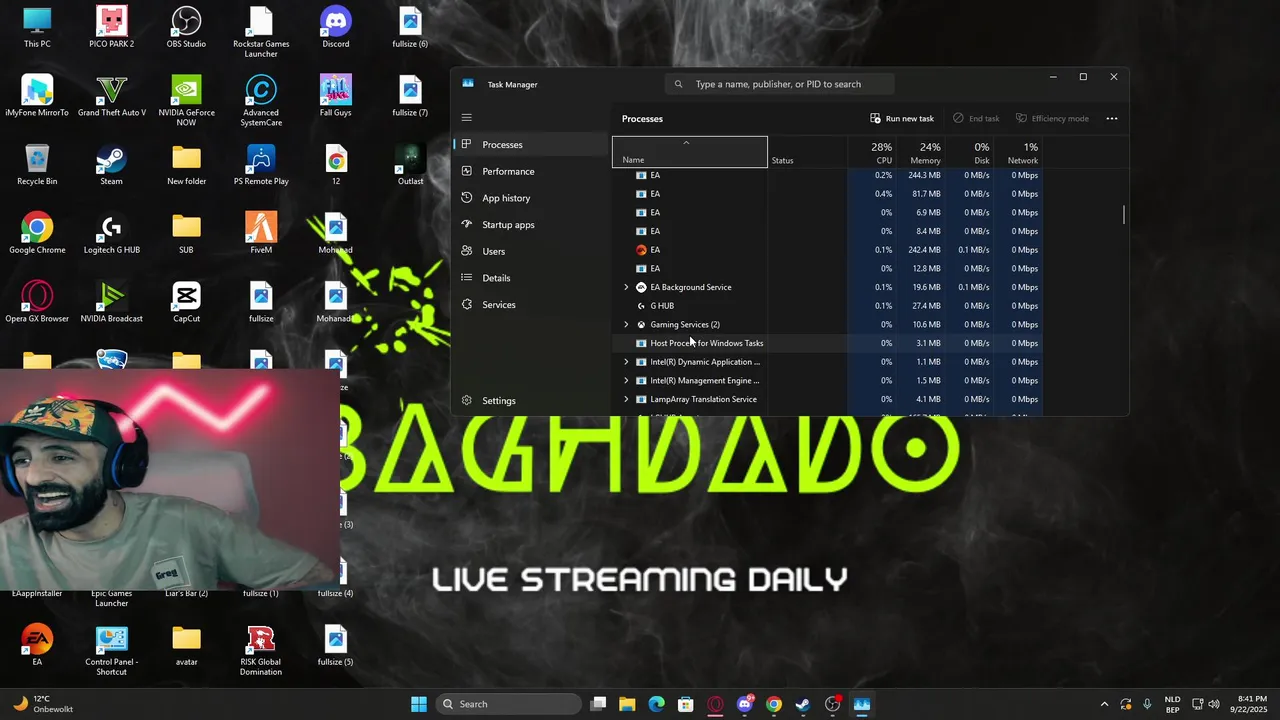This screenshot has height=720, width=1280.
Task: Click Run new task button
Action: [x=902, y=118]
